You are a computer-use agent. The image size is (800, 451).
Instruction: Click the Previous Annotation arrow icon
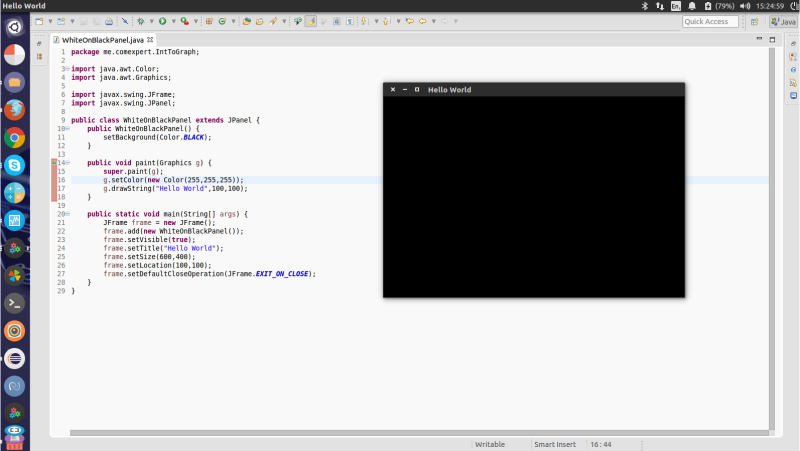(x=386, y=21)
